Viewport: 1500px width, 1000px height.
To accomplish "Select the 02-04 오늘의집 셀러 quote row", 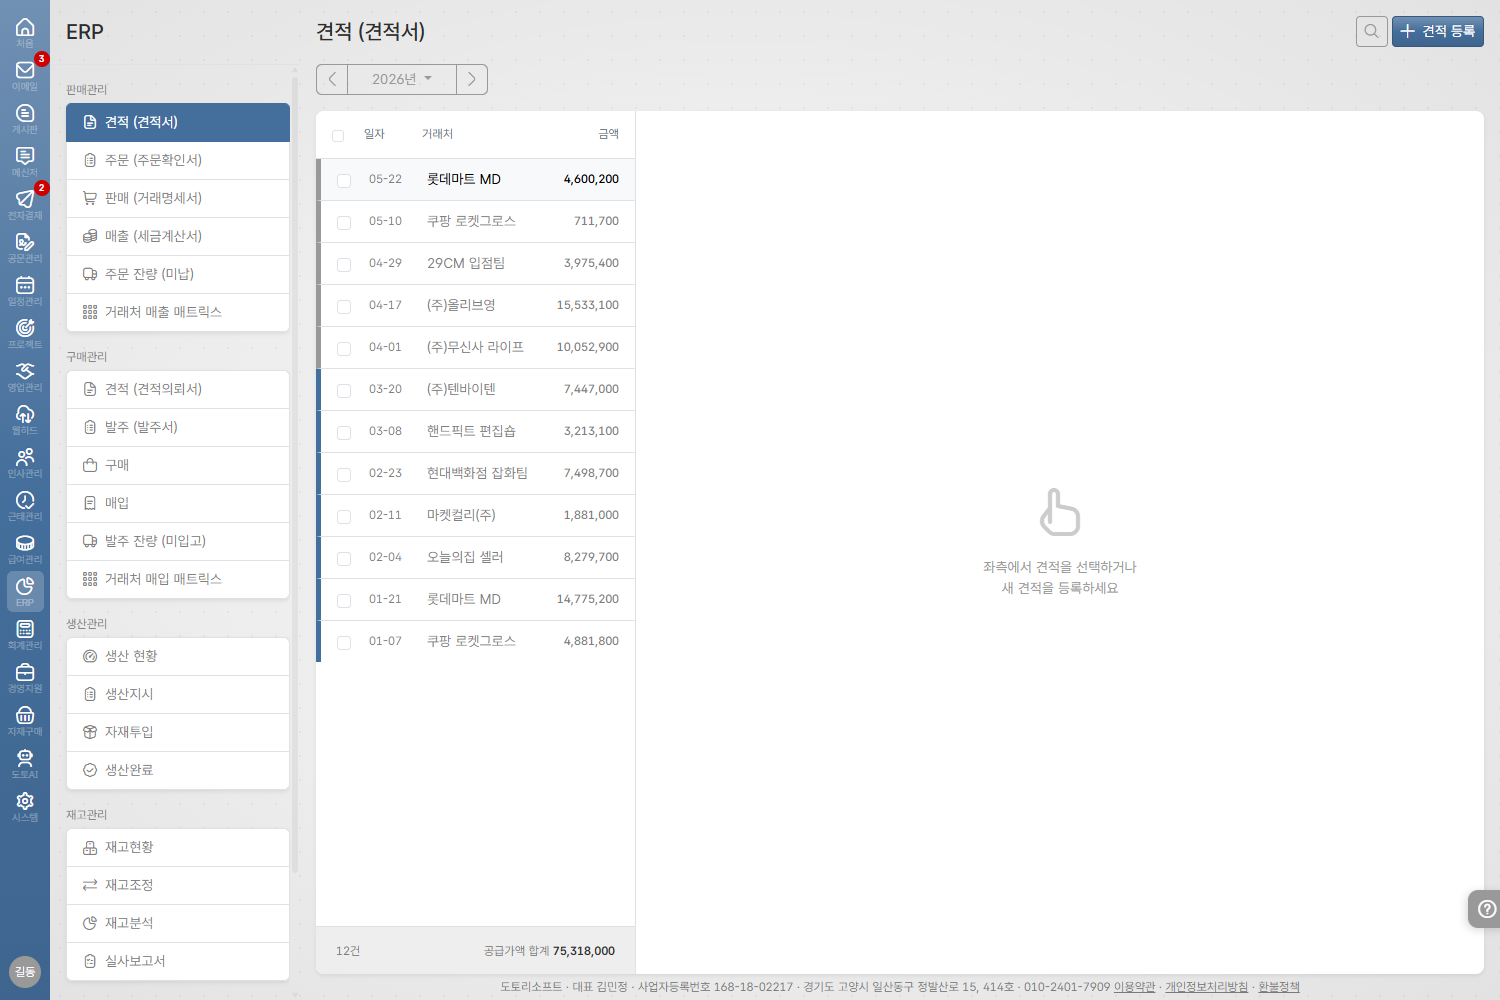I will click(x=477, y=558).
